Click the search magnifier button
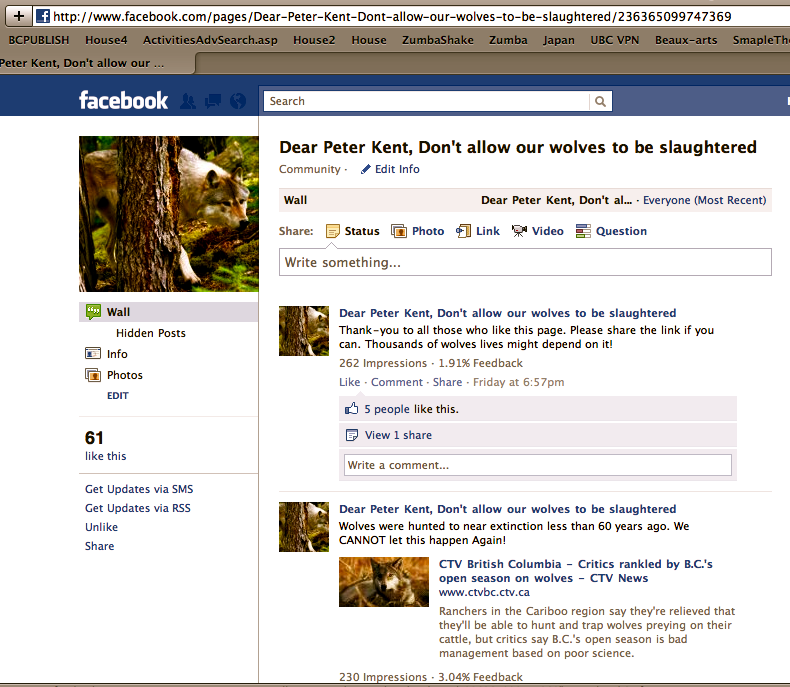The image size is (790, 687). point(600,101)
